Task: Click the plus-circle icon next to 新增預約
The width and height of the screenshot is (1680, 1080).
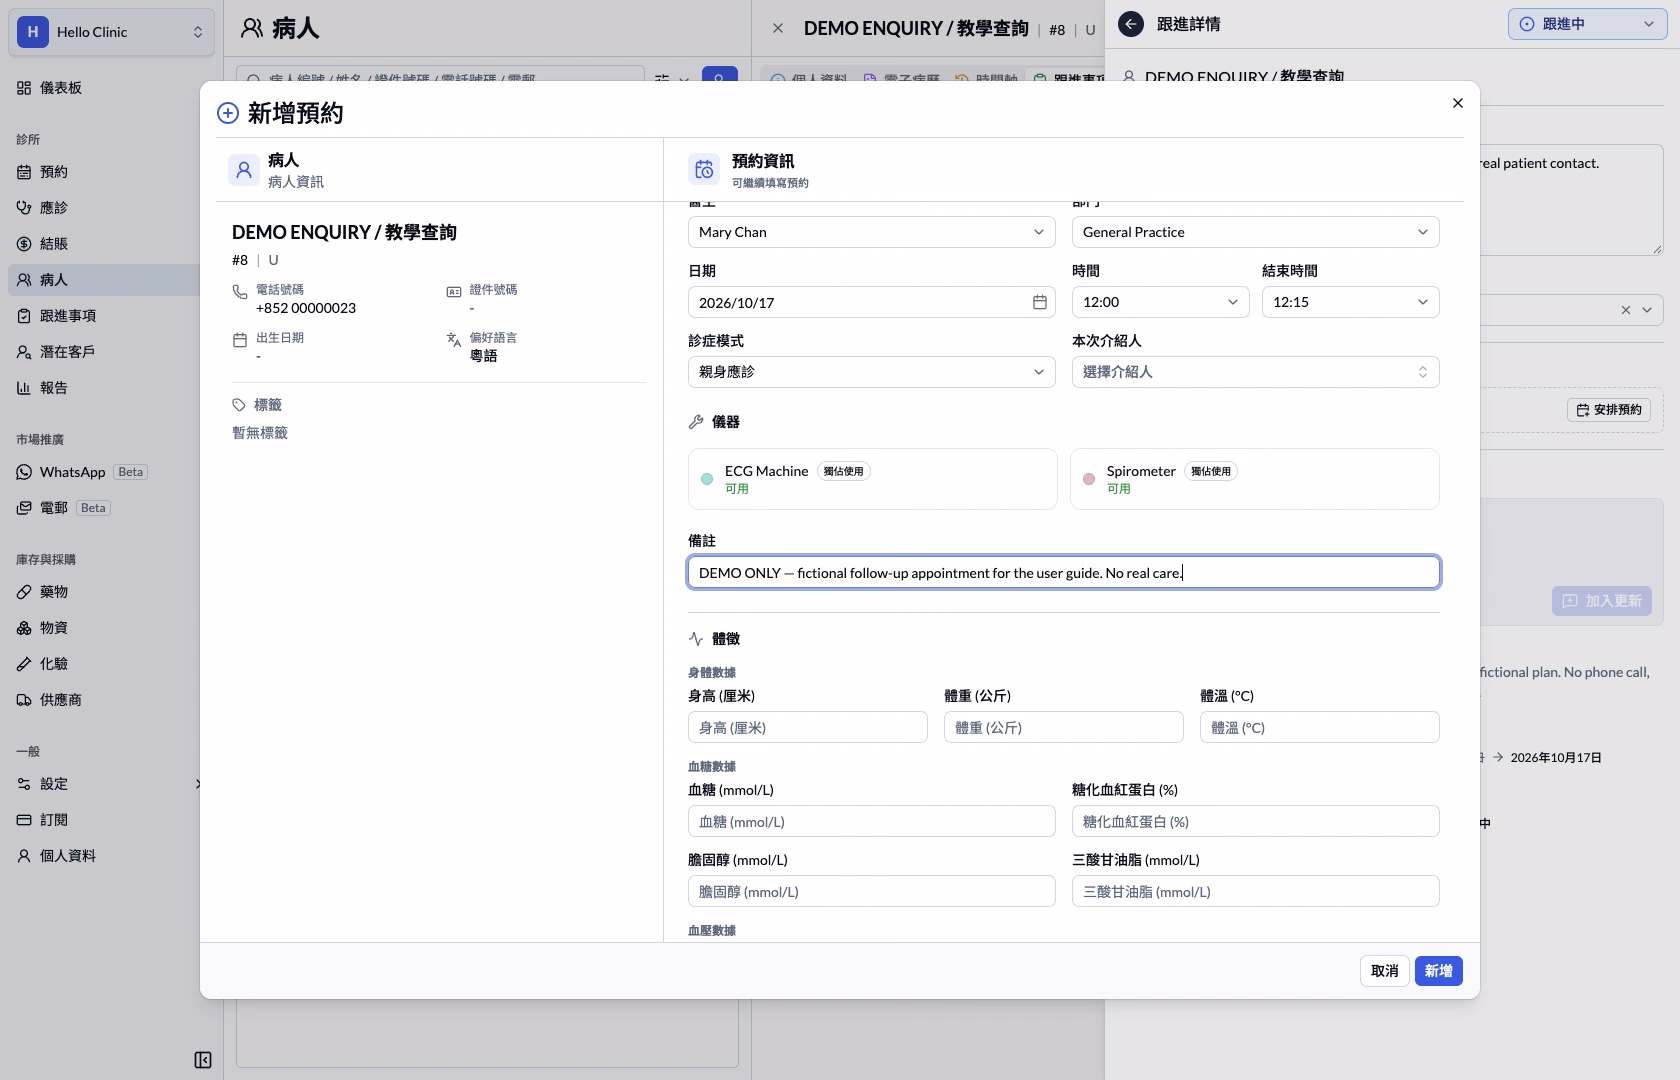Action: 228,113
